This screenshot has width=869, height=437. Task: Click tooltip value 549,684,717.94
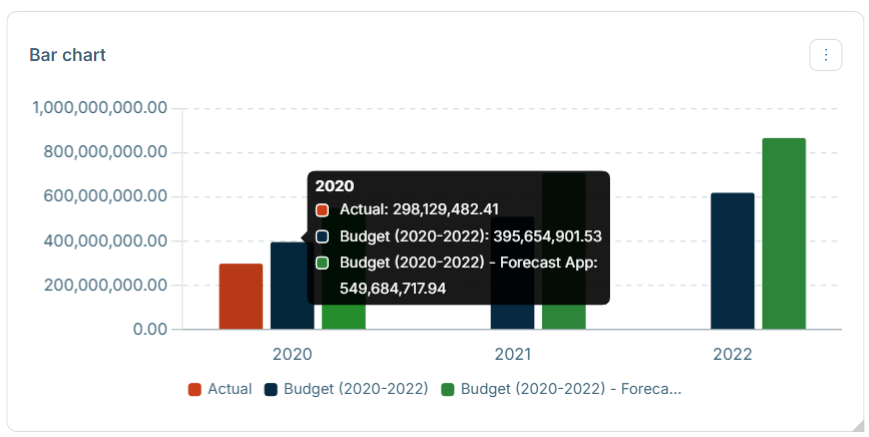[x=393, y=289]
